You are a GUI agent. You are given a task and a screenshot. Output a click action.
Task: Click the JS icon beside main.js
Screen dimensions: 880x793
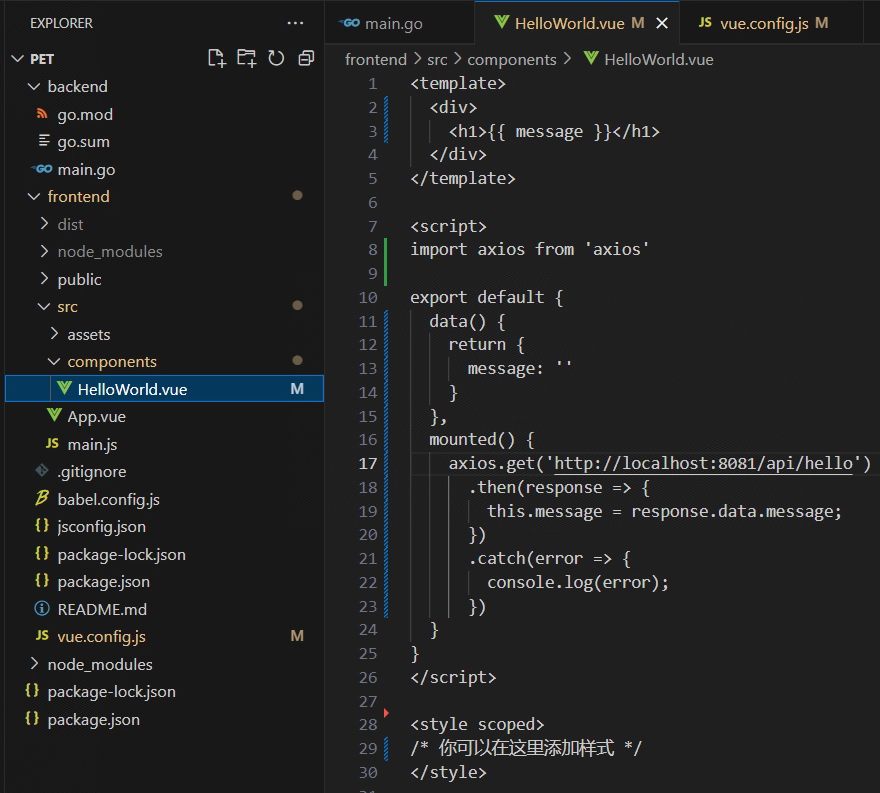(x=52, y=443)
